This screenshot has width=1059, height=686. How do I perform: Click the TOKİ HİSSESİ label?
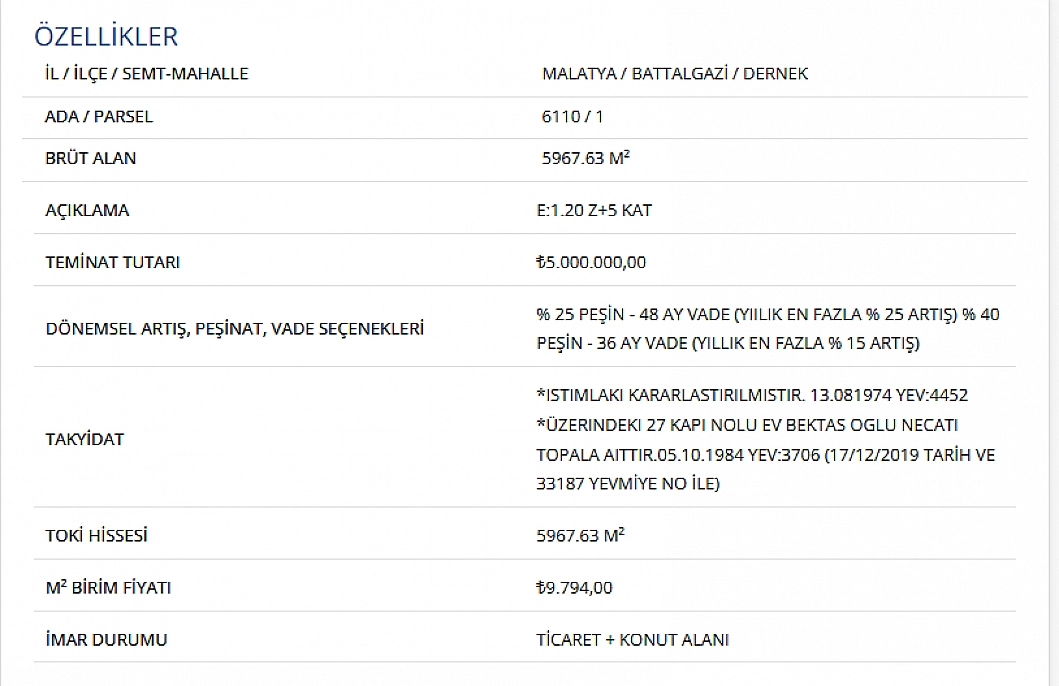96,535
